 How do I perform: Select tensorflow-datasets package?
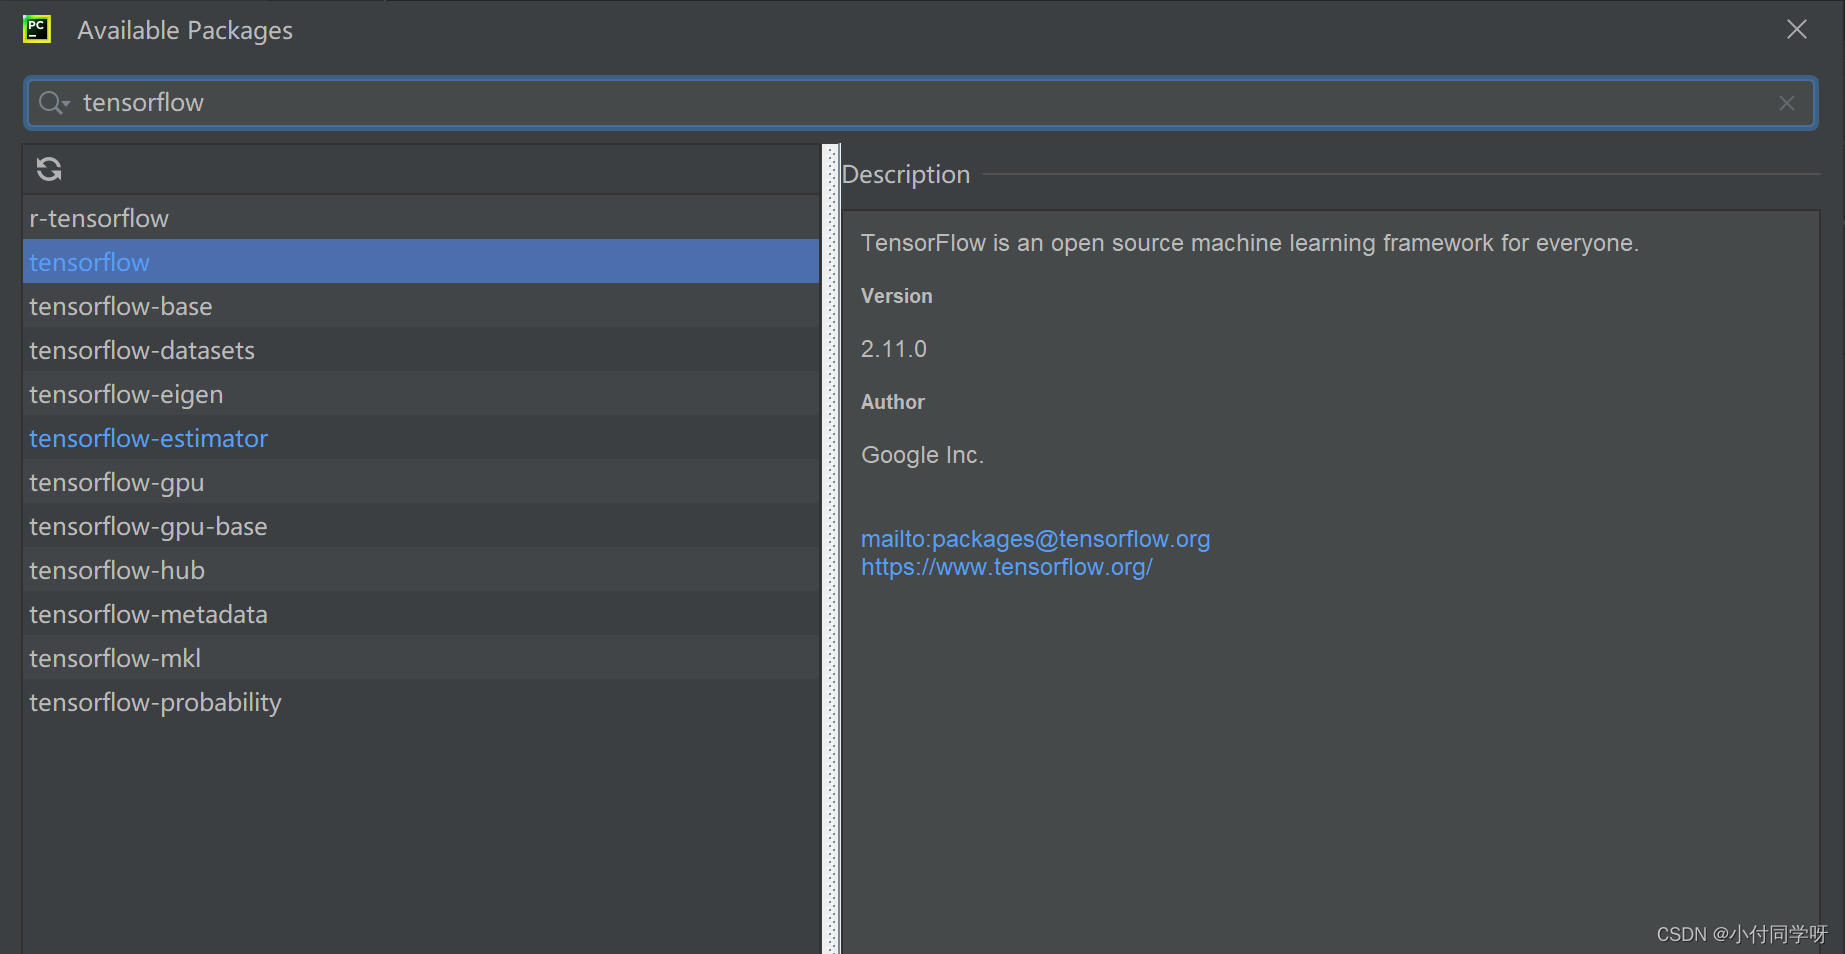pyautogui.click(x=421, y=350)
